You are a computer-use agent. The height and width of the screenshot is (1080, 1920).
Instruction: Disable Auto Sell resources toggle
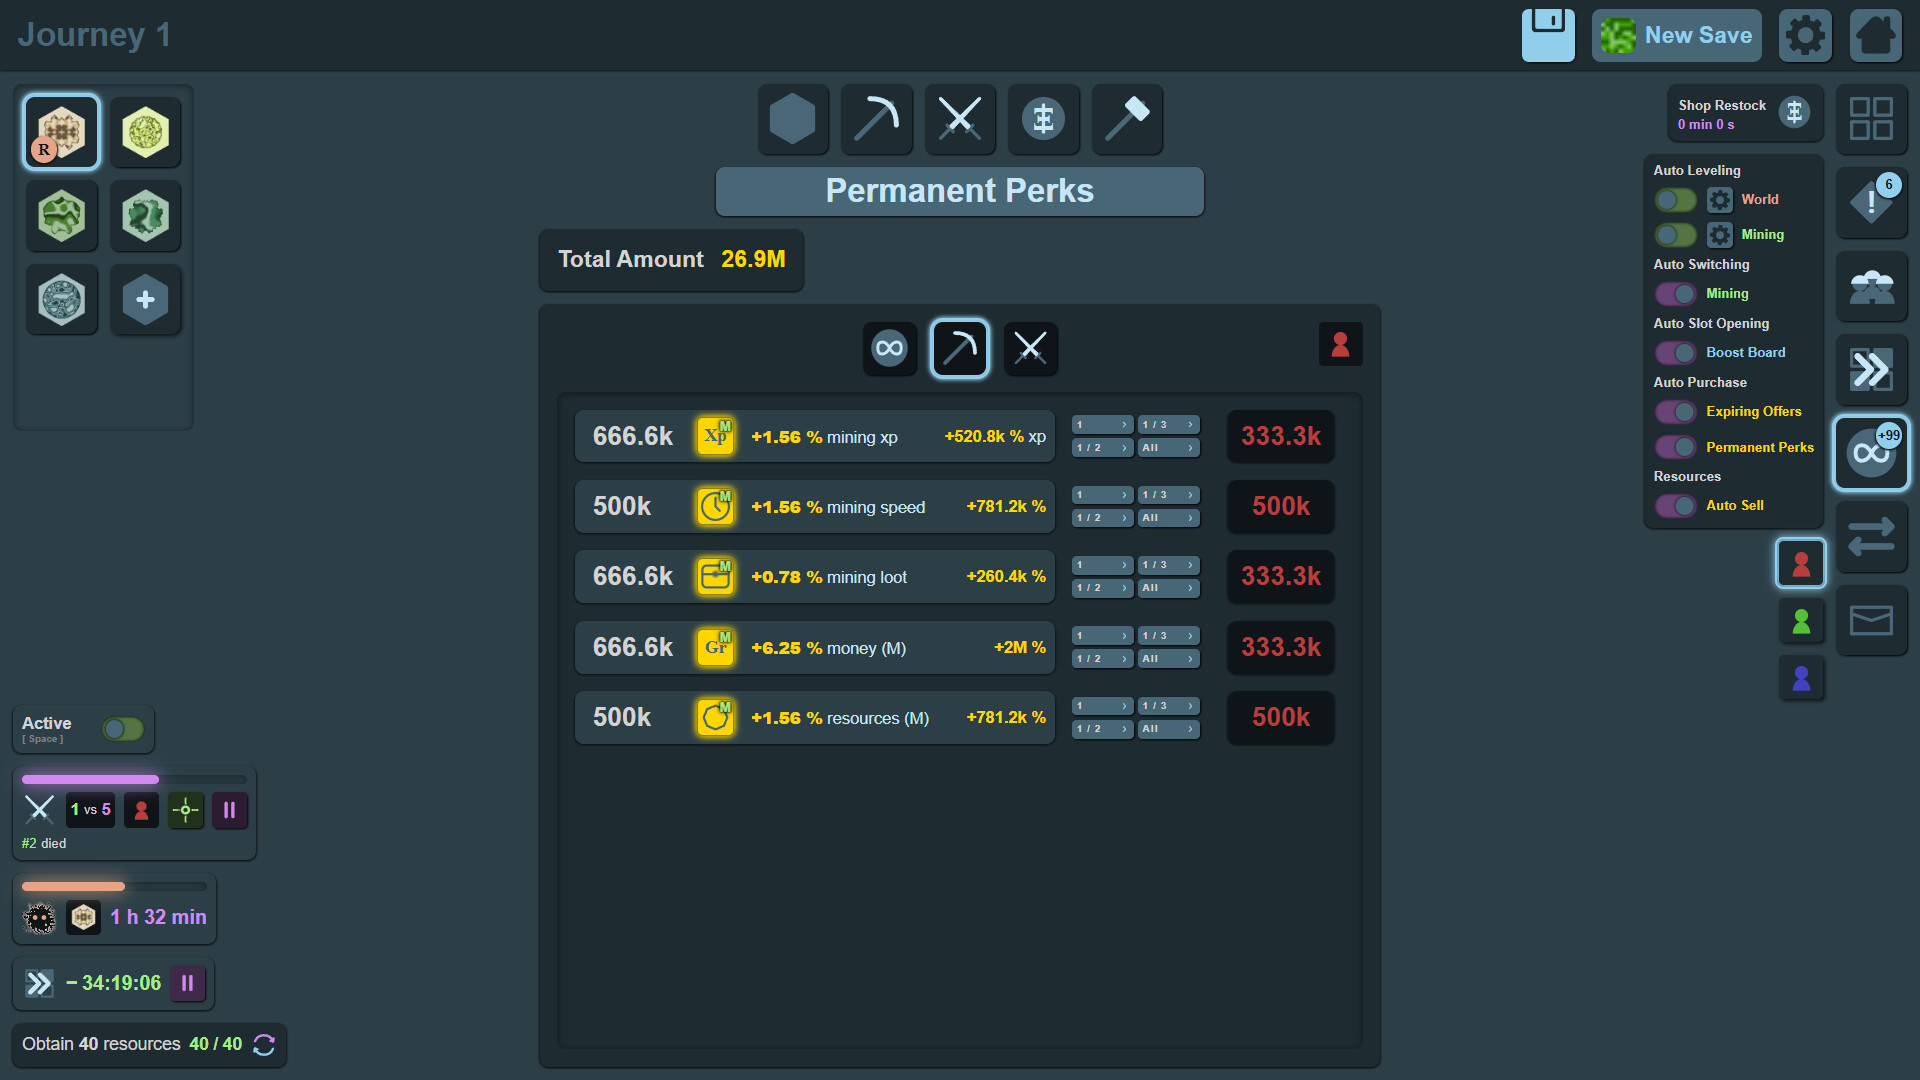pyautogui.click(x=1675, y=506)
